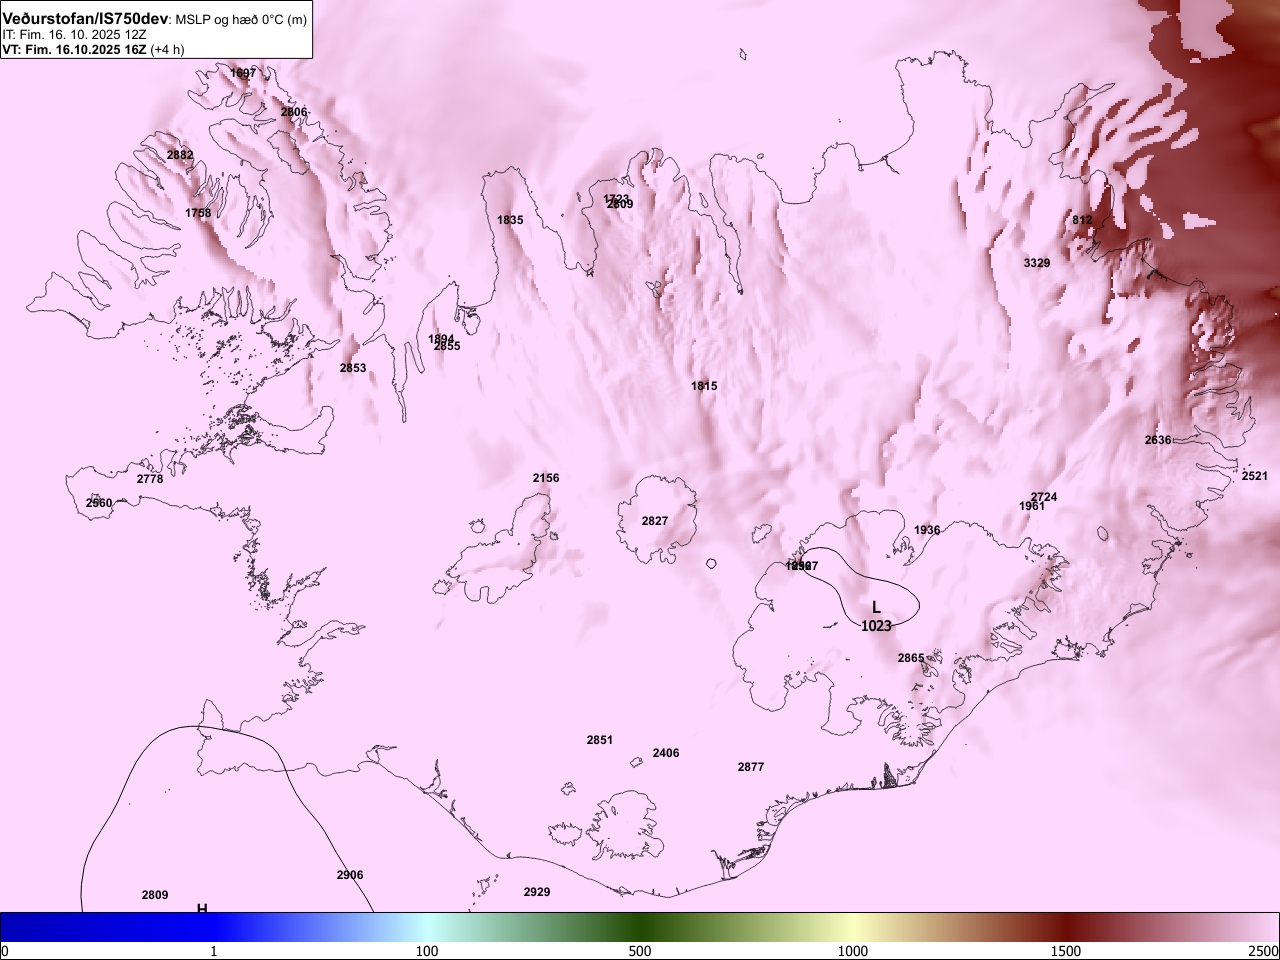The height and width of the screenshot is (960, 1280).
Task: Click the 'IT: Fim. 16. 10. 2025 12Z' line
Action: 74,34
